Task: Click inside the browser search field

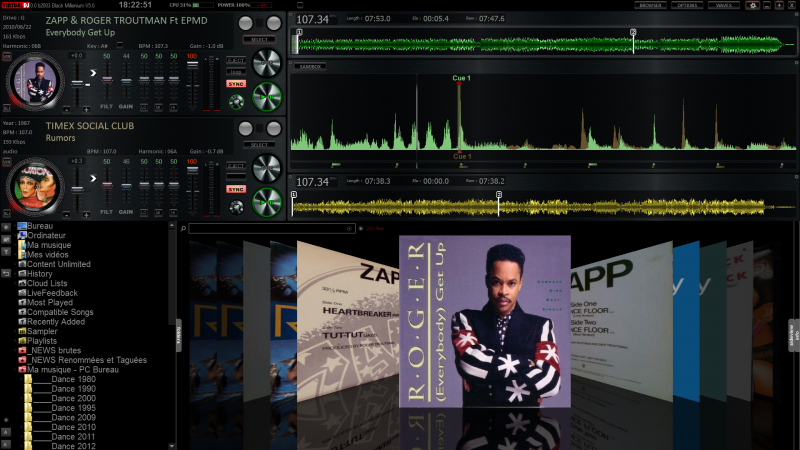Action: 271,229
